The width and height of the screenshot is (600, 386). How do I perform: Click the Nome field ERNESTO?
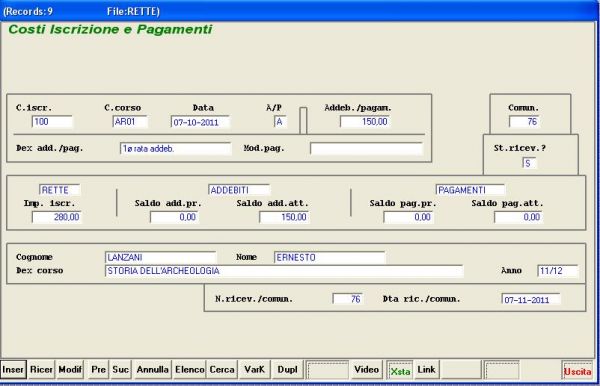pyautogui.click(x=329, y=257)
